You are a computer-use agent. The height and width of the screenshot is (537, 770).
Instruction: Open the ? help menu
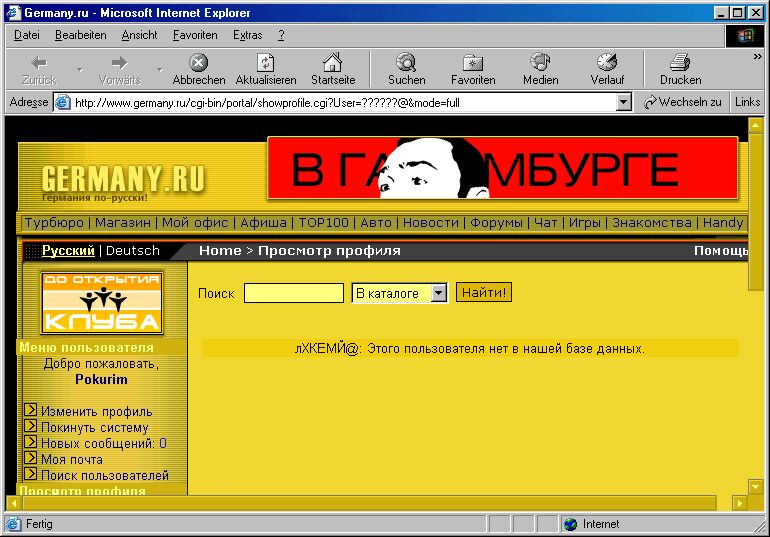tap(281, 35)
